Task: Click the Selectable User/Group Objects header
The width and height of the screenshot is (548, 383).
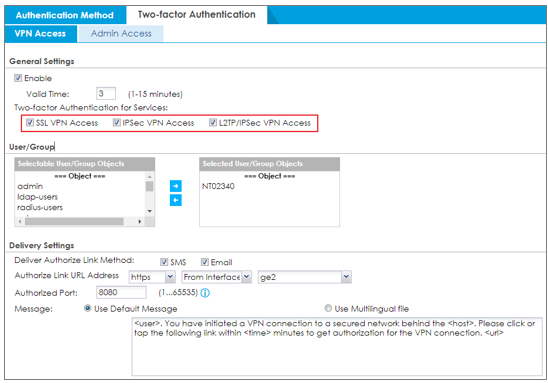Action: coord(85,164)
